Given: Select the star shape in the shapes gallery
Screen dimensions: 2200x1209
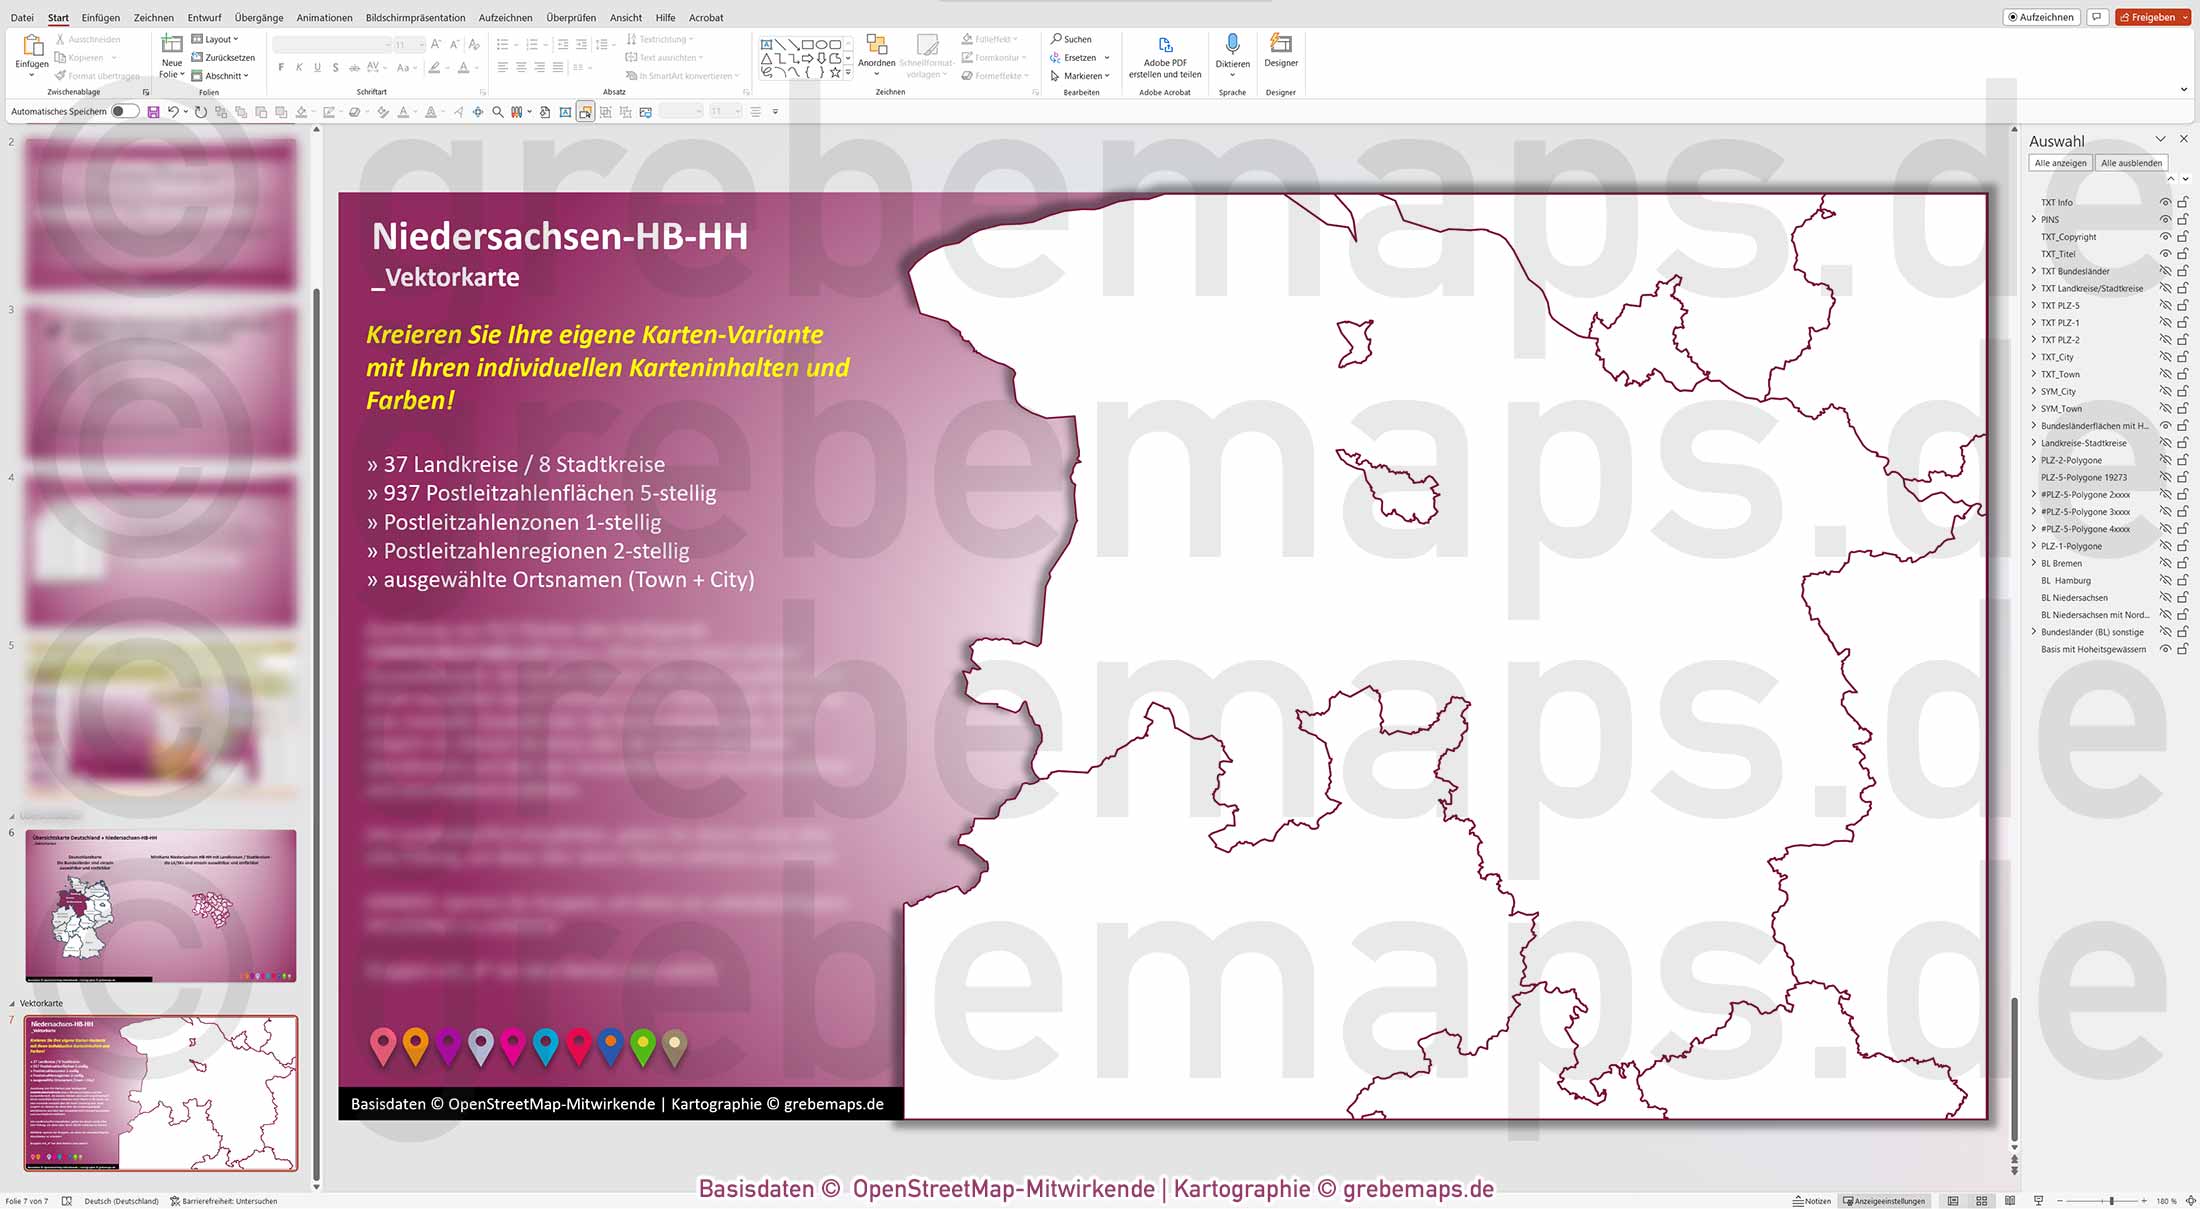Looking at the screenshot, I should [837, 71].
